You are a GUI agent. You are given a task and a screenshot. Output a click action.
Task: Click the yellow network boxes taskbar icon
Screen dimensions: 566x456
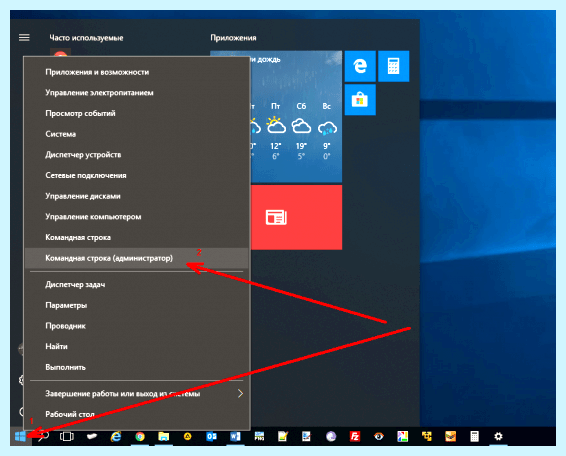(427, 437)
